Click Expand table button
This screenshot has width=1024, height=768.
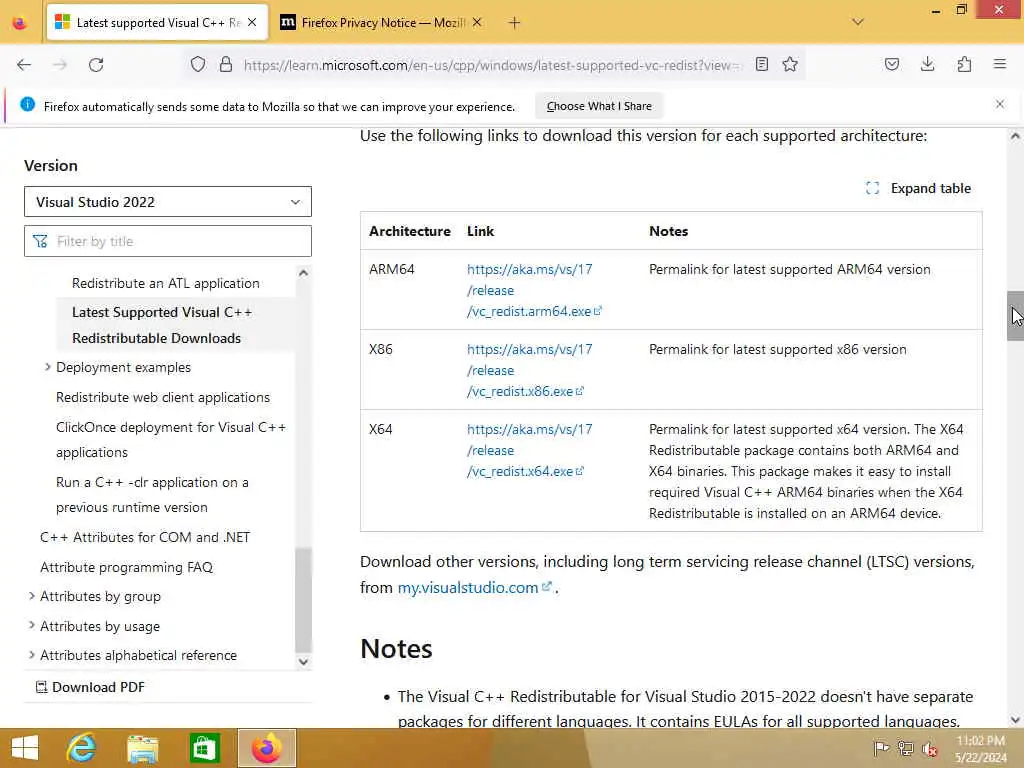coord(918,188)
